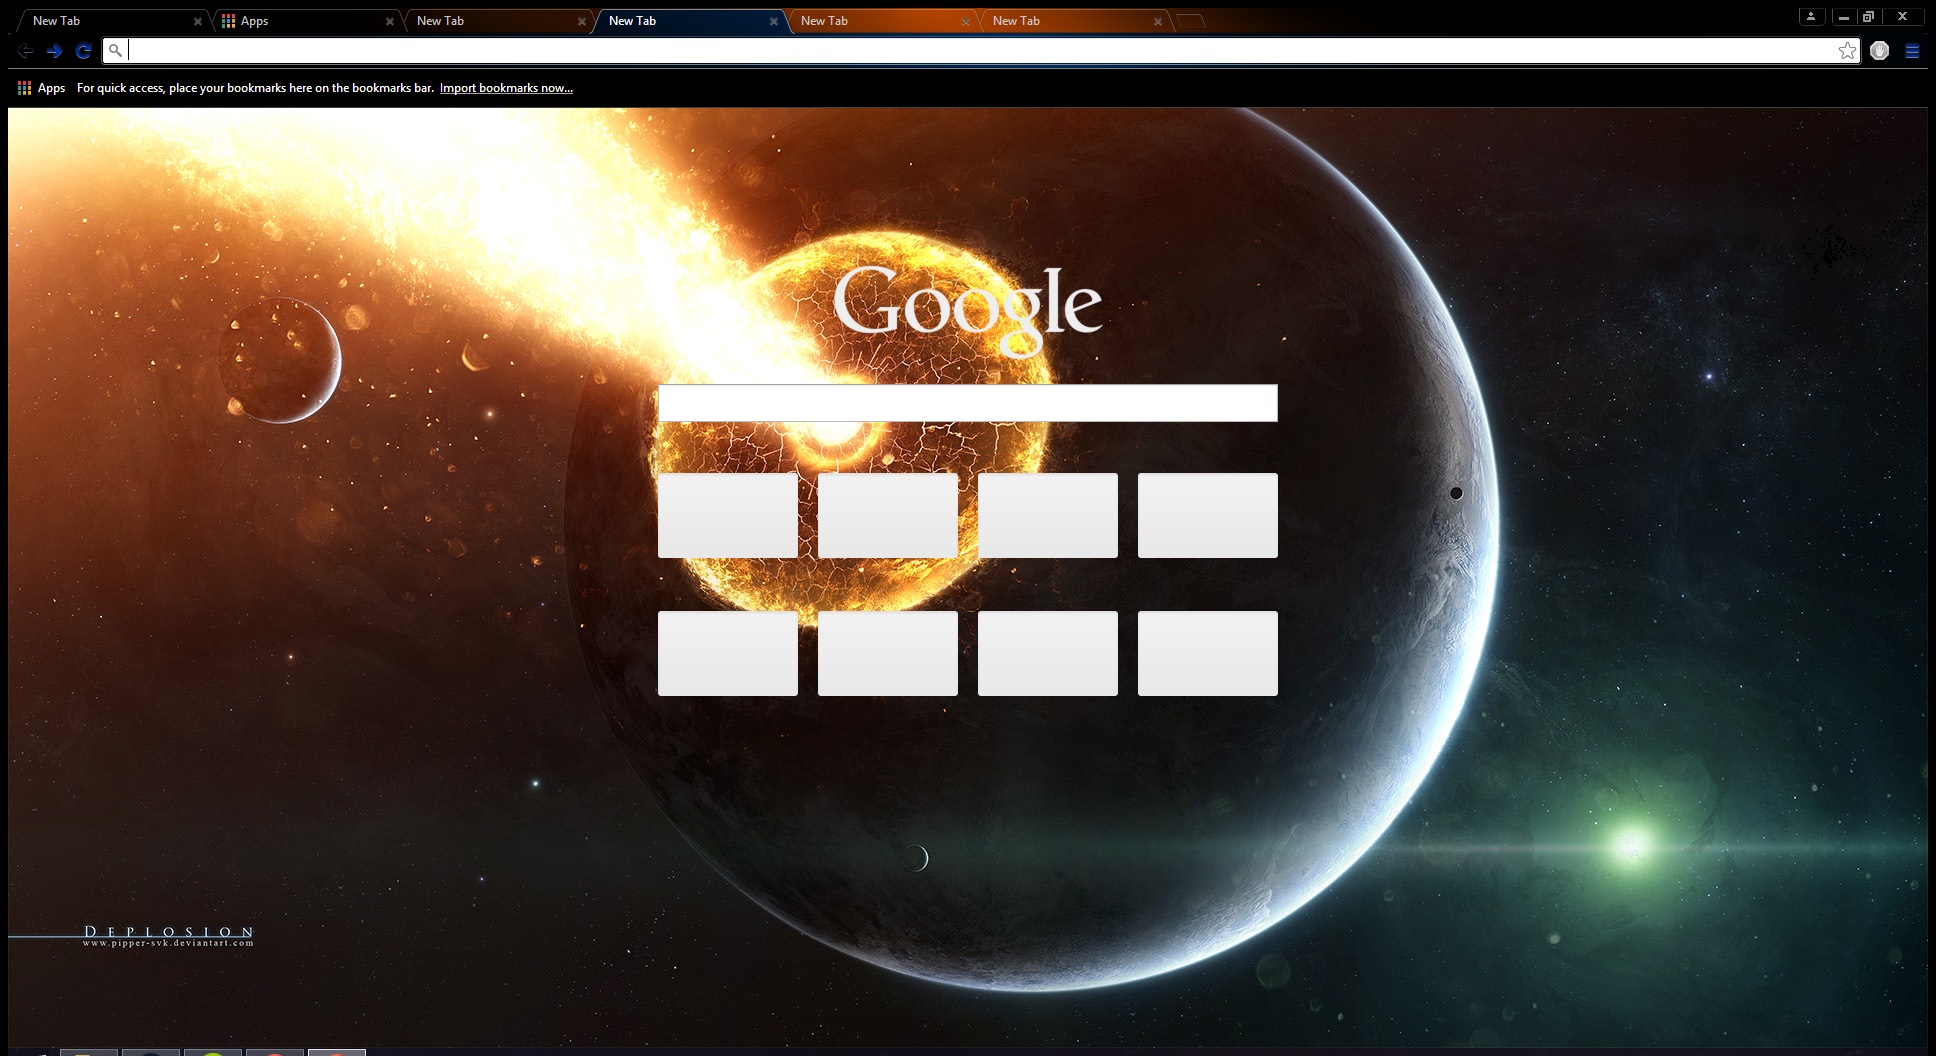Click the Apps grid icon on the bookmarks bar

[x=25, y=88]
